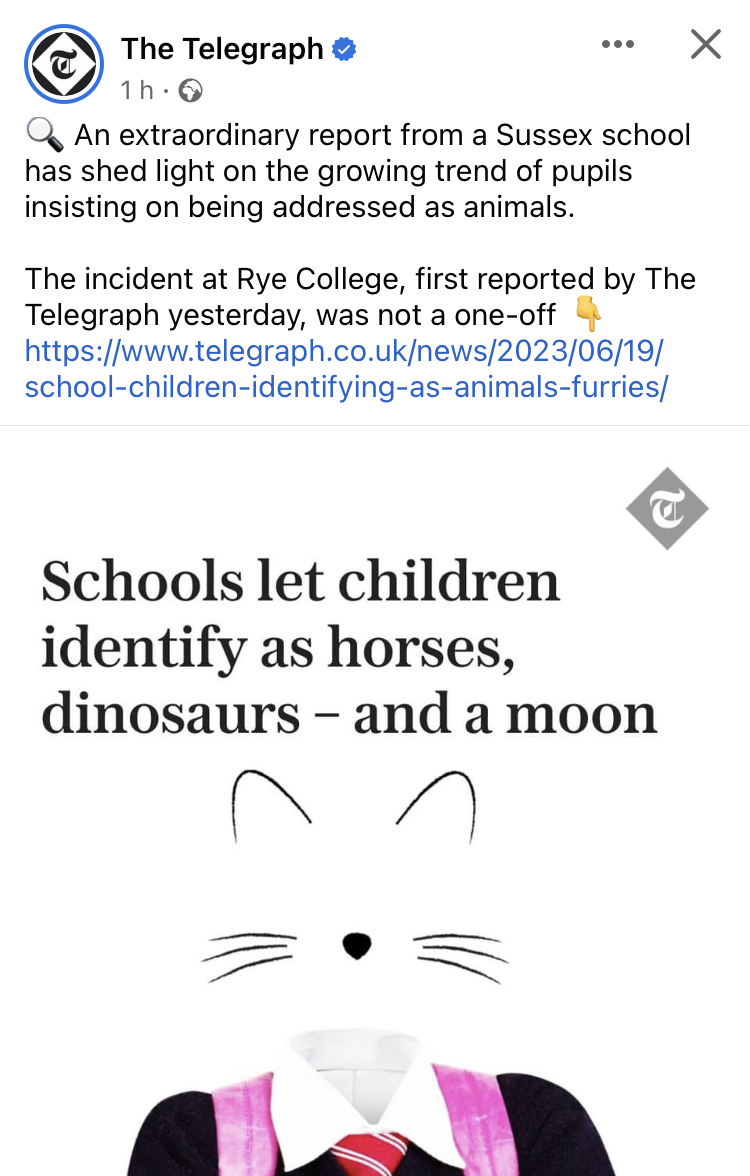This screenshot has width=750, height=1176.
Task: Click the pointing-down hand emoji
Action: [589, 315]
